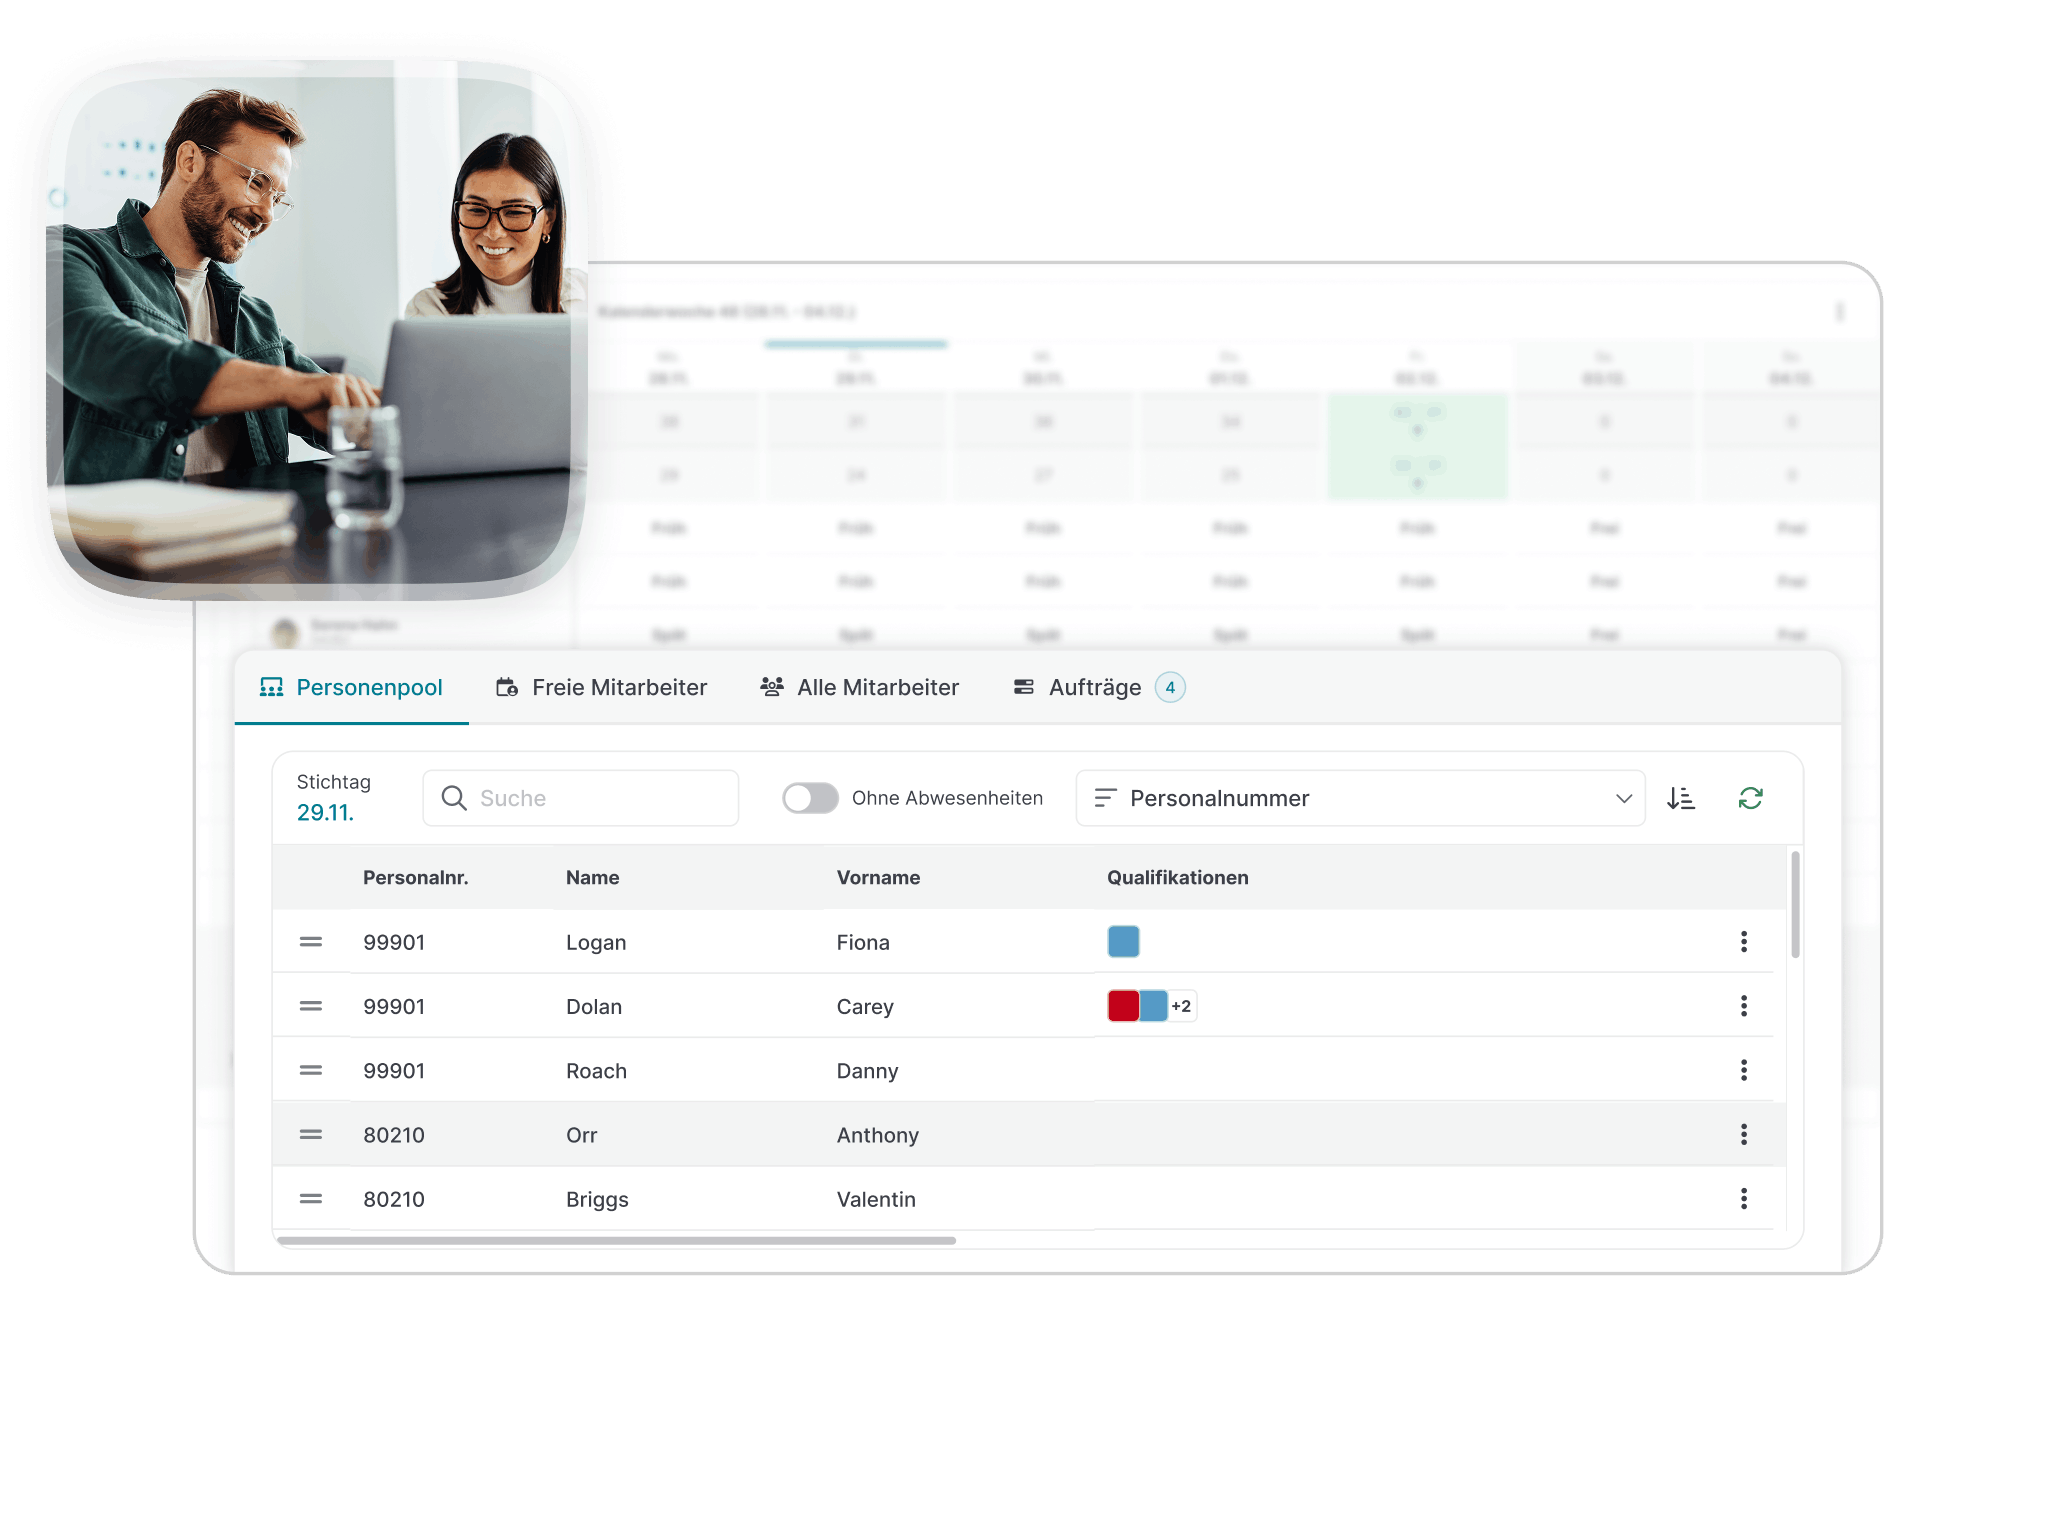The height and width of the screenshot is (1536, 2062).
Task: Click the drag handle on the Roach row
Action: pyautogui.click(x=311, y=1070)
